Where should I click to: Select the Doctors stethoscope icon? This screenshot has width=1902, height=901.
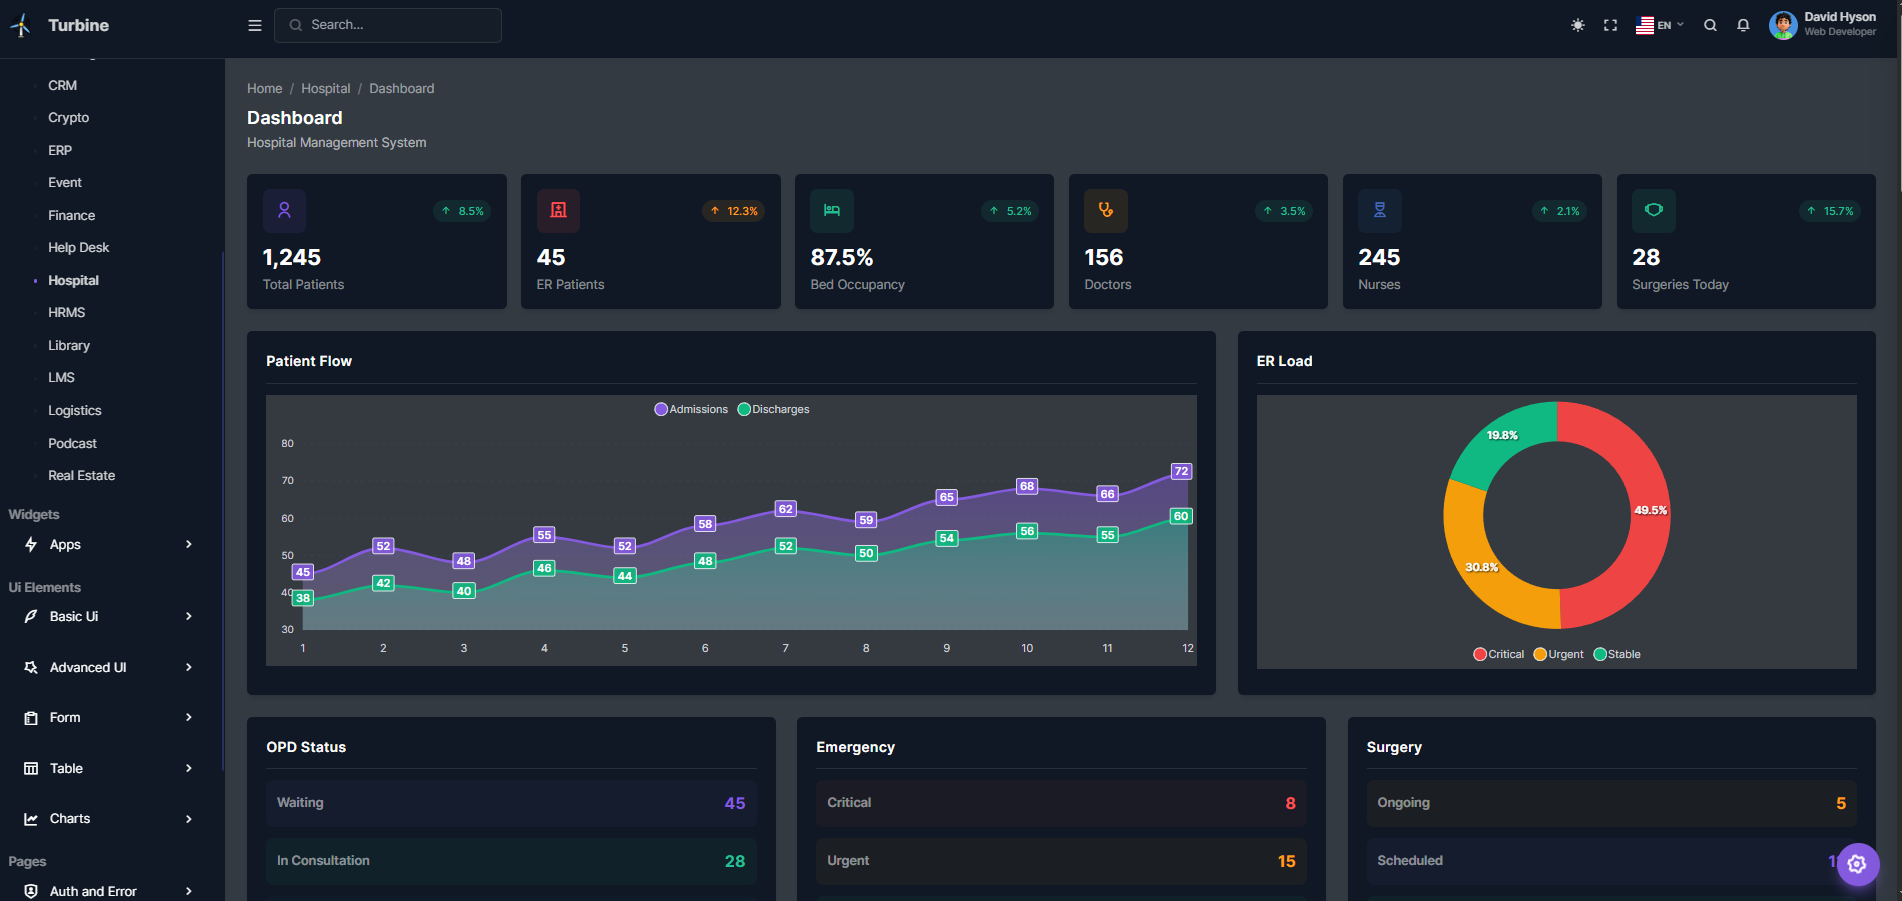point(1105,211)
